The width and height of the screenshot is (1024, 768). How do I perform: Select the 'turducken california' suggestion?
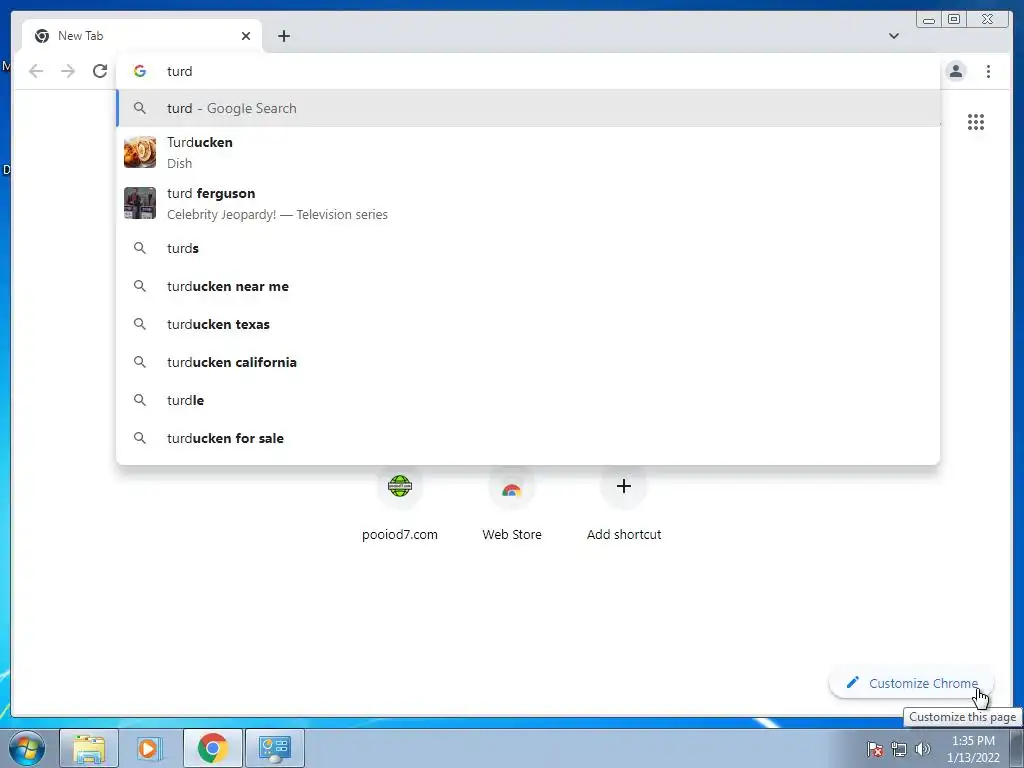pyautogui.click(x=528, y=362)
